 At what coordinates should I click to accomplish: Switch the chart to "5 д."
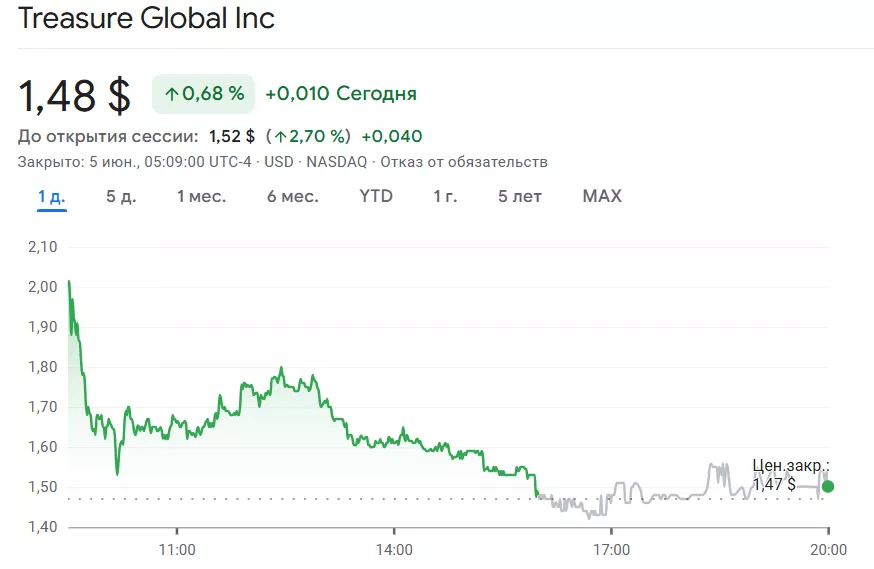click(x=121, y=197)
